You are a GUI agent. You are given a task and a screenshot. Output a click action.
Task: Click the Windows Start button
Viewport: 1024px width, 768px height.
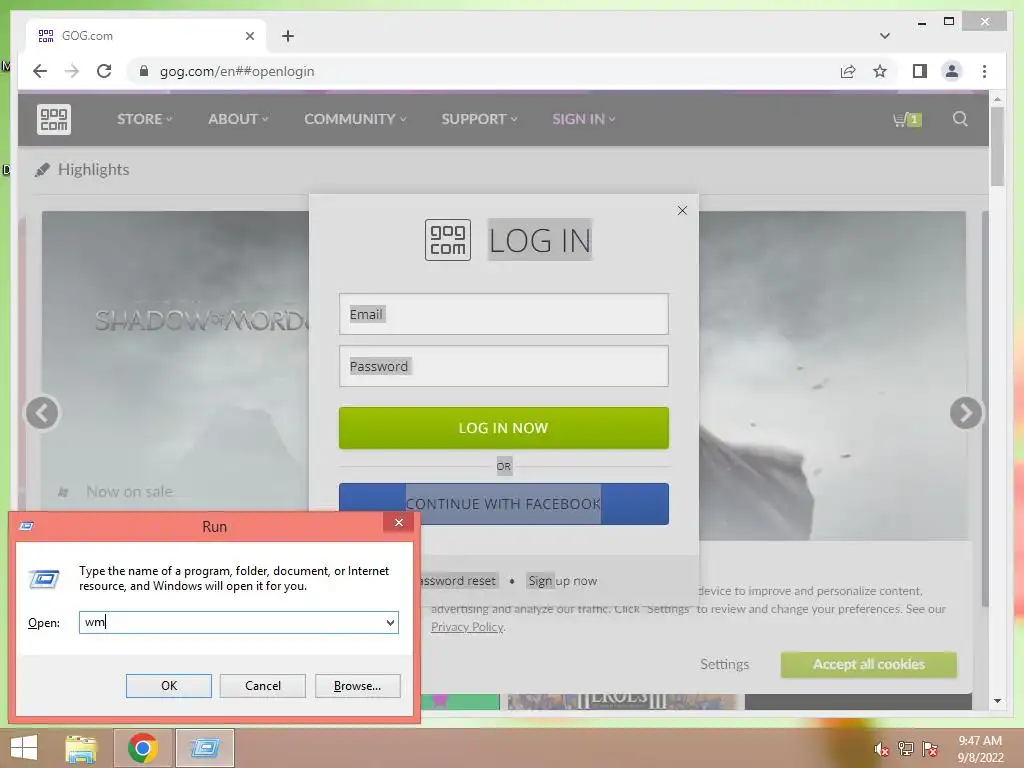click(x=24, y=748)
